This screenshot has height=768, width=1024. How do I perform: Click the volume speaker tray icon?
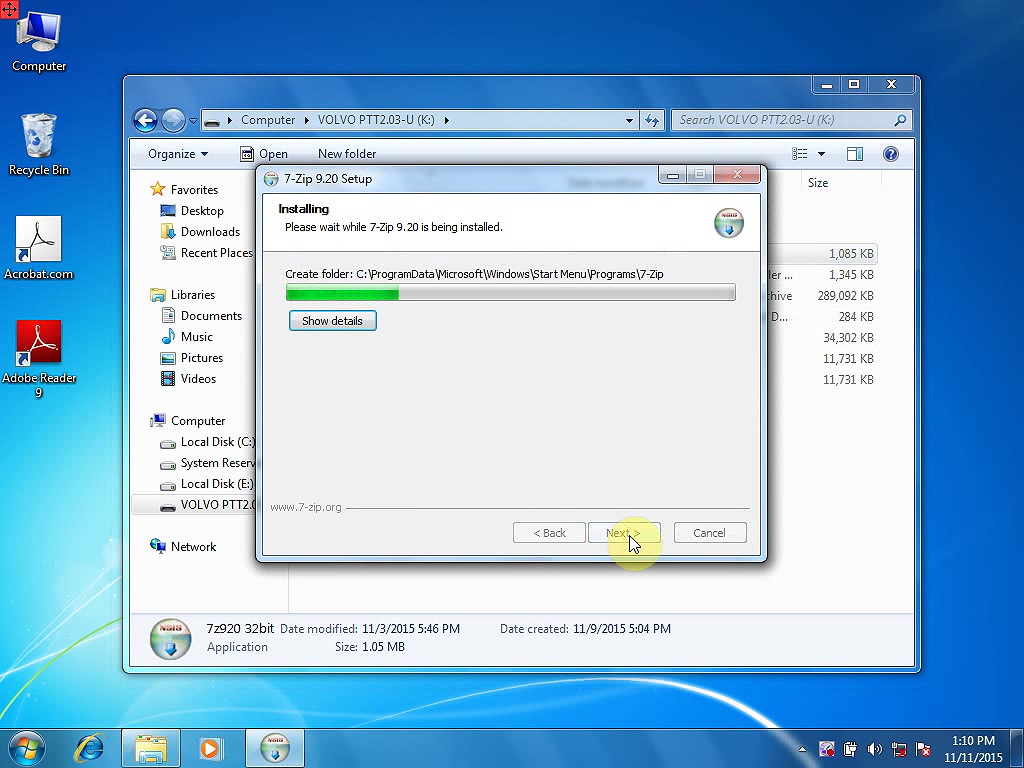click(x=874, y=749)
